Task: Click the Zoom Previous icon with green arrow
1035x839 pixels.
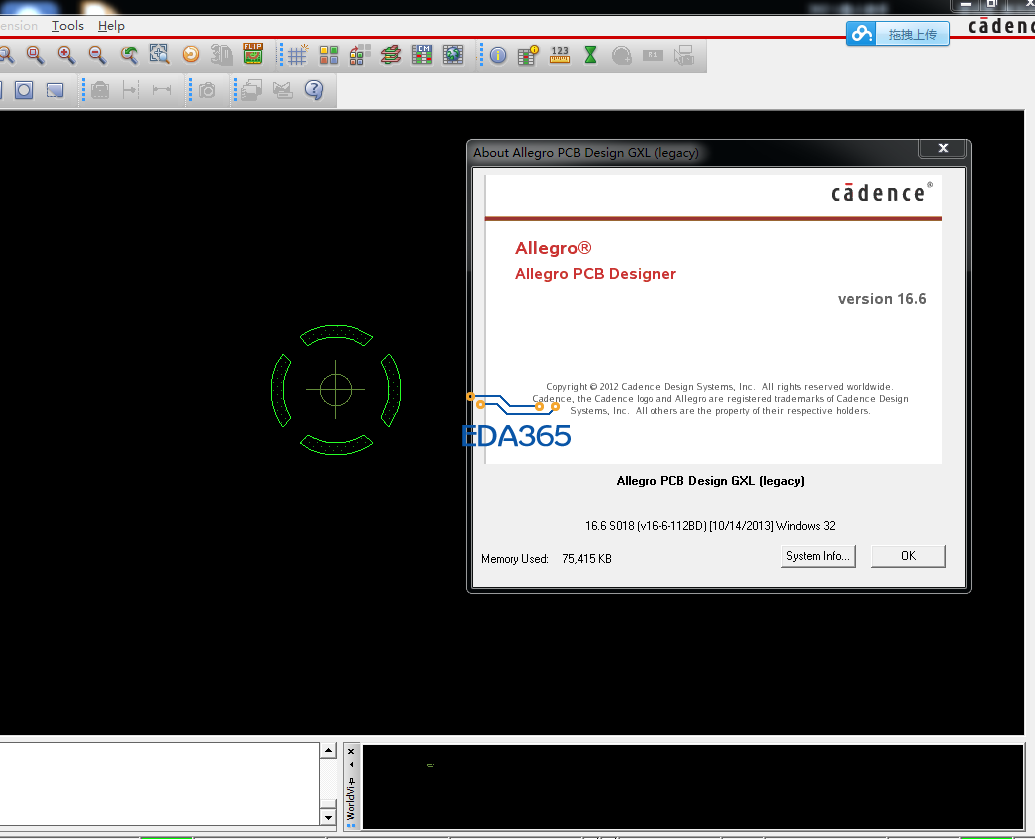Action: (x=129, y=55)
